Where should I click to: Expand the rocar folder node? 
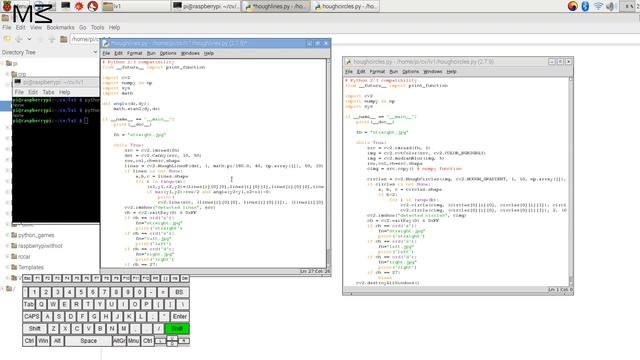[7, 256]
